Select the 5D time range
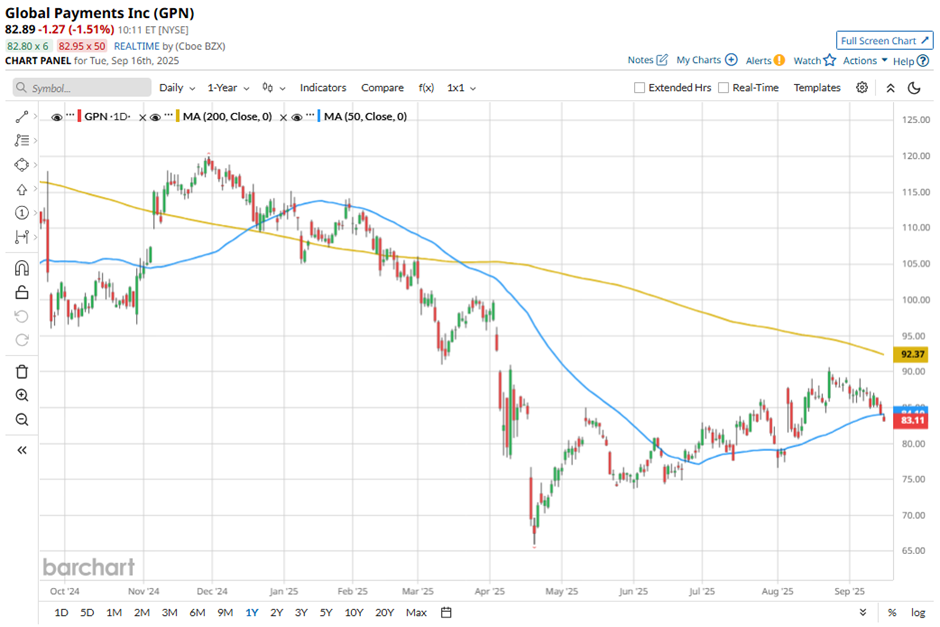Viewport: 940px width, 627px height. click(87, 613)
